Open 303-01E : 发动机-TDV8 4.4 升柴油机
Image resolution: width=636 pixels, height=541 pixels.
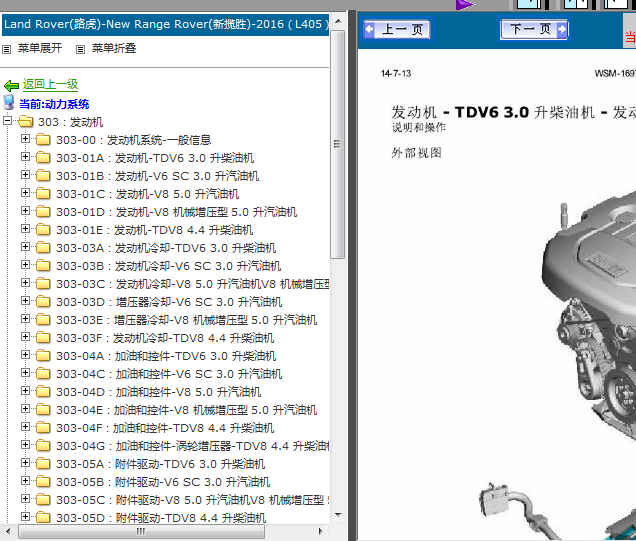[x=155, y=230]
